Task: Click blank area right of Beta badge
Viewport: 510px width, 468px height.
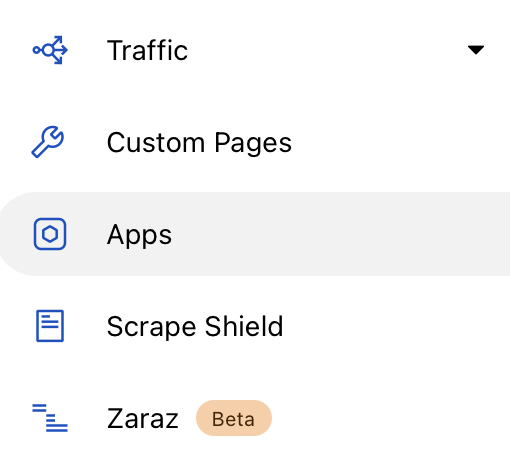Action: 390,418
